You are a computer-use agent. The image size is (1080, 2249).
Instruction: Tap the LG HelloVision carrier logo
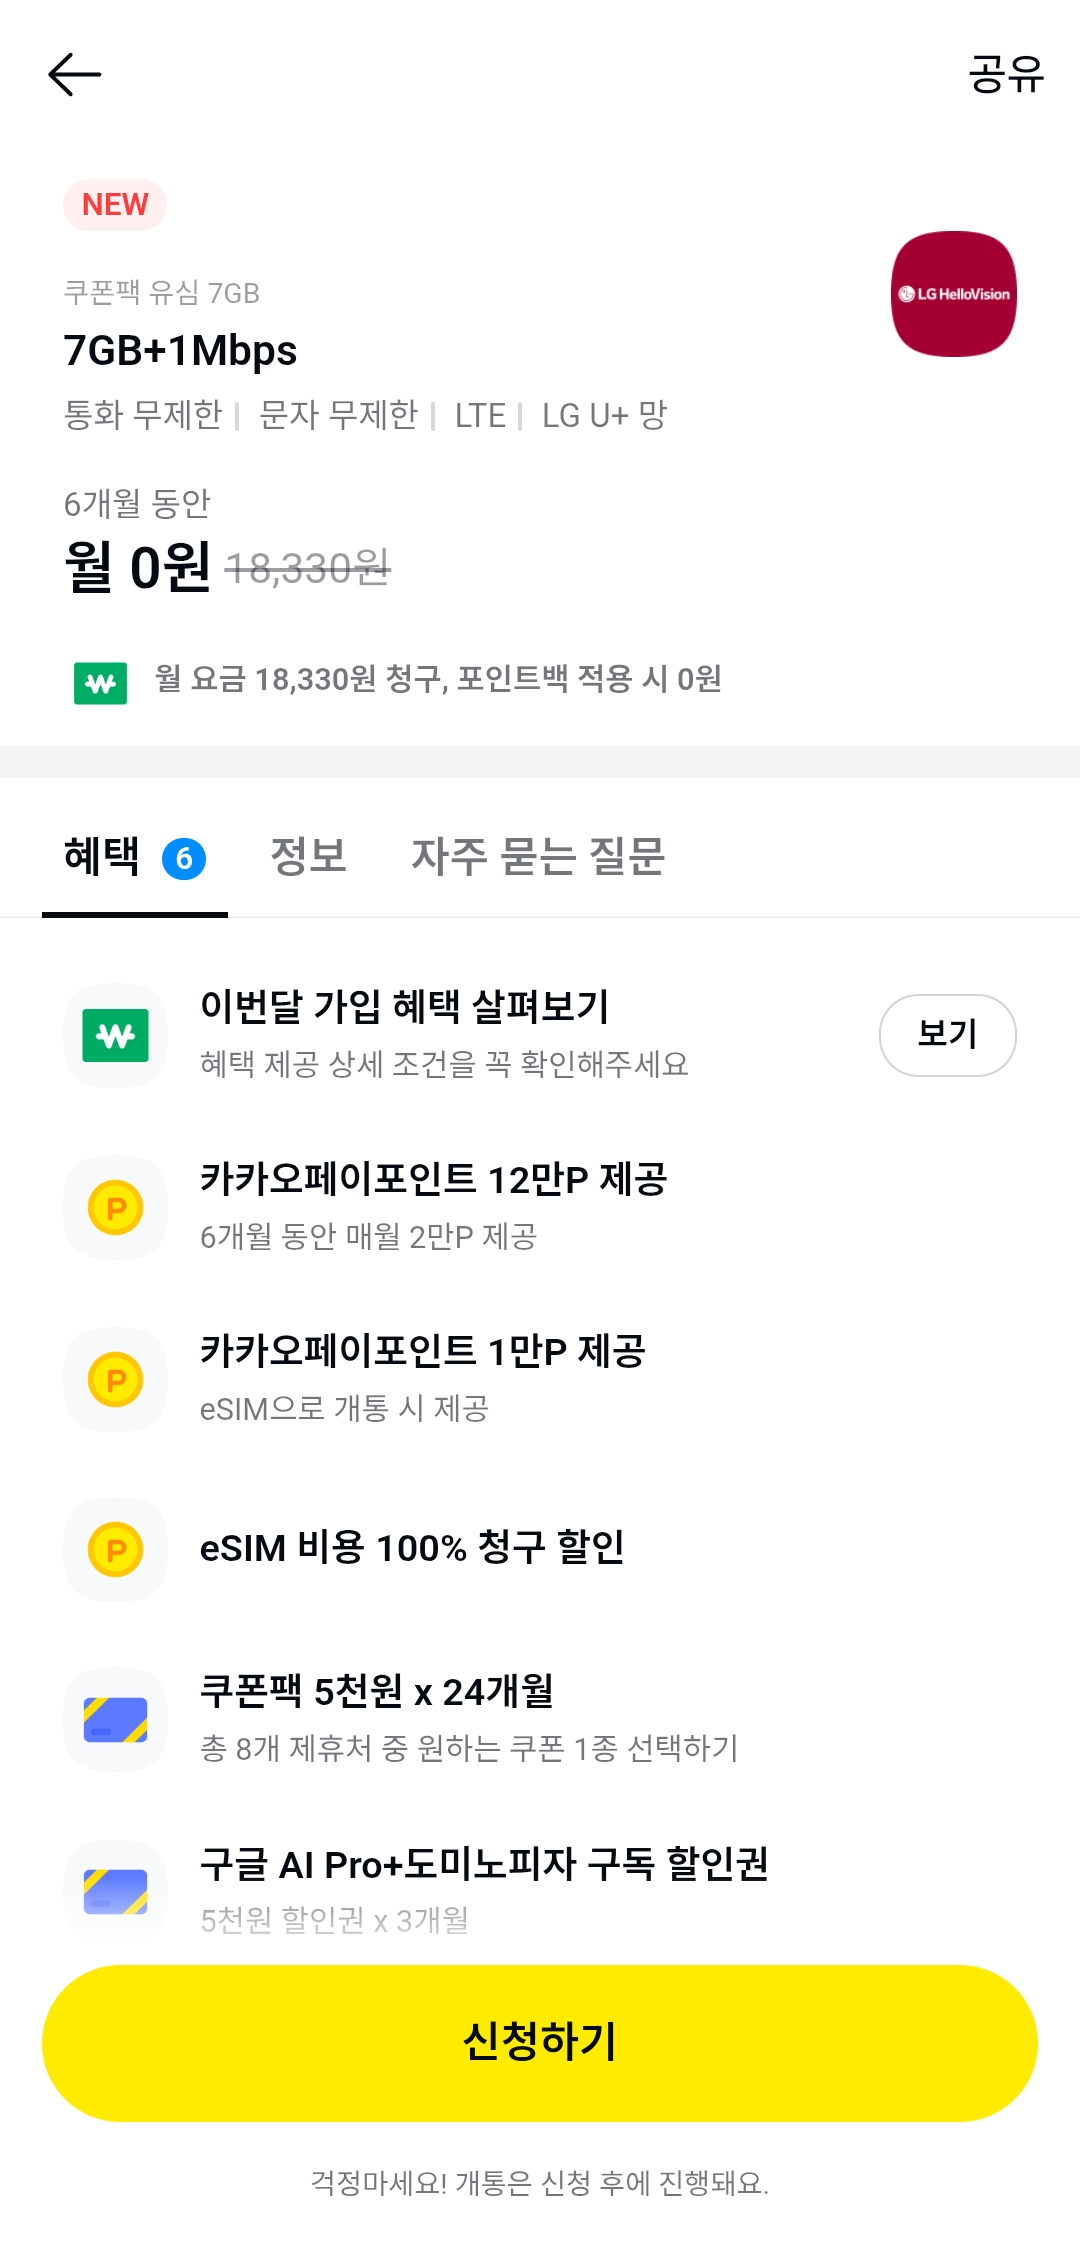point(954,294)
